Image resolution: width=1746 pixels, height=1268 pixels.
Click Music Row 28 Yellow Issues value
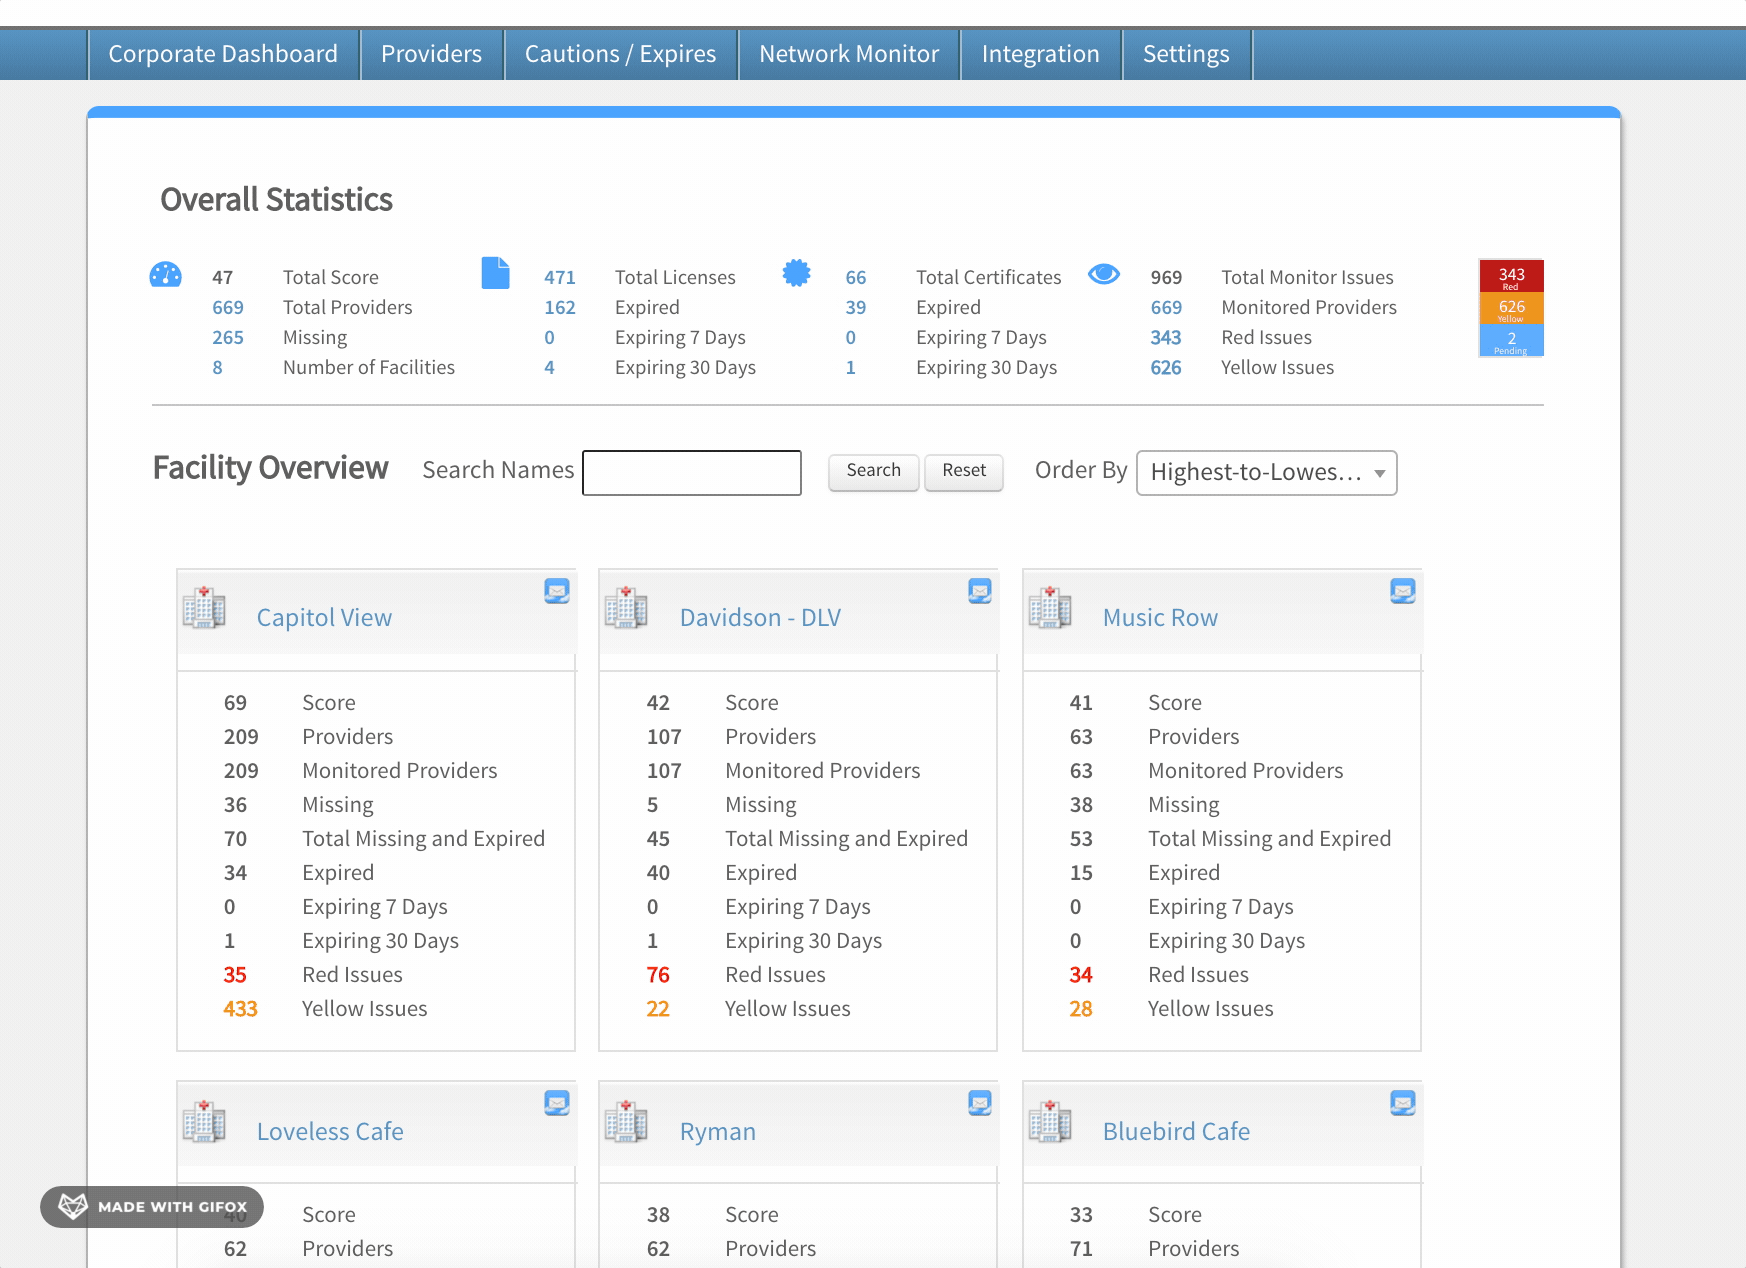pos(1081,1009)
